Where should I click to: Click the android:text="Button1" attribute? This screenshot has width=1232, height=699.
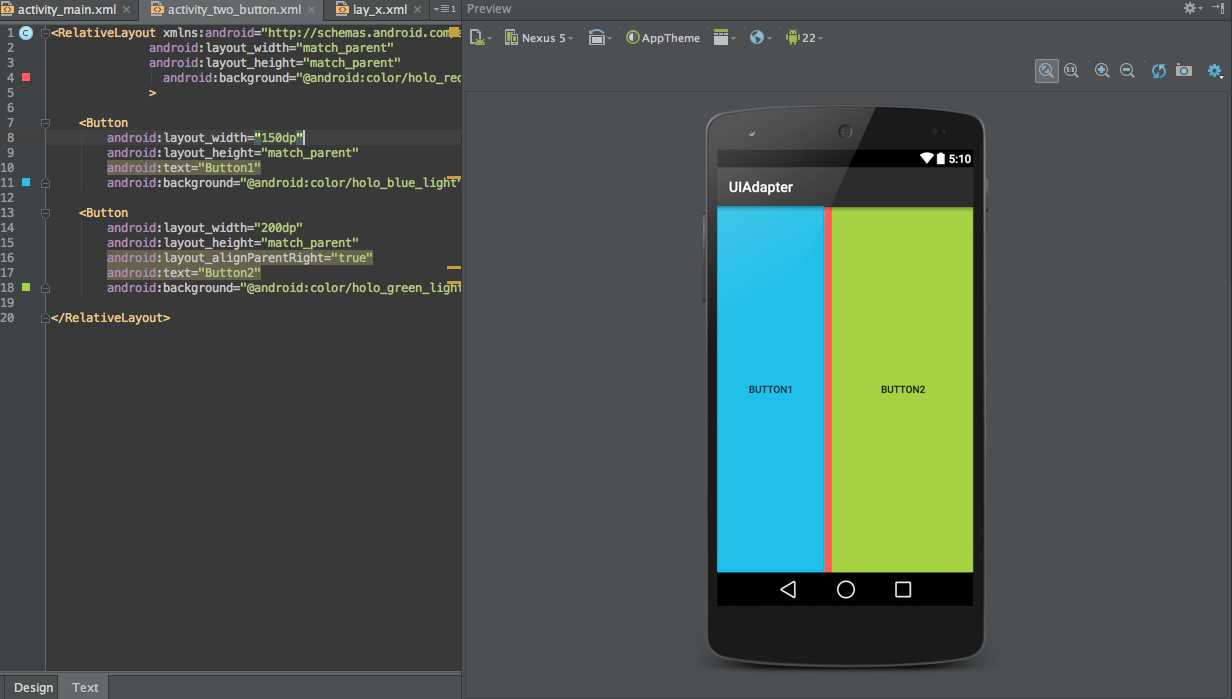[184, 168]
